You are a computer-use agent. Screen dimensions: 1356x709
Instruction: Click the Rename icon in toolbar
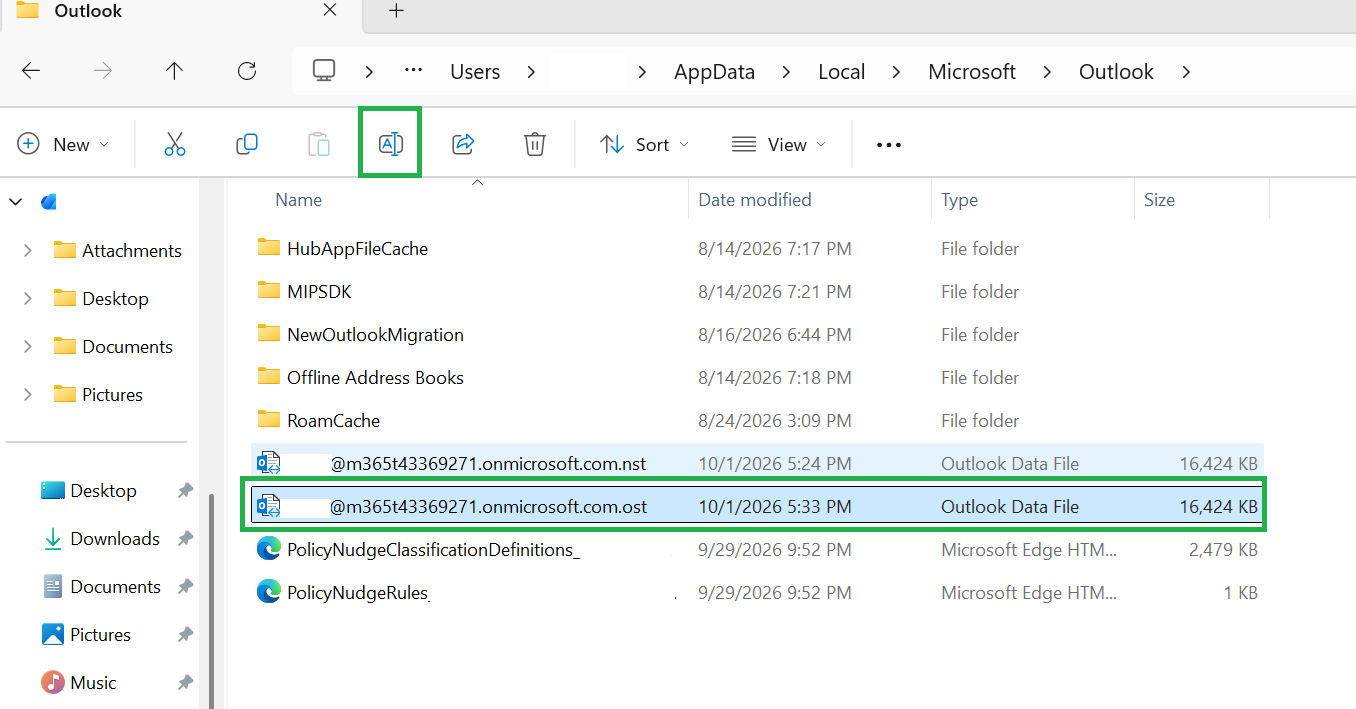click(390, 145)
